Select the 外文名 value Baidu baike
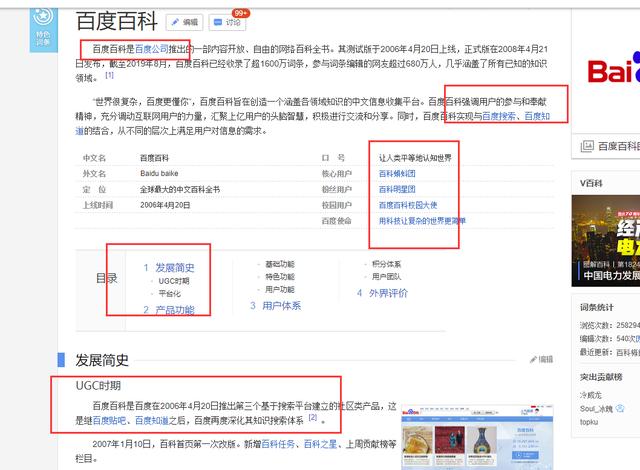 (159, 173)
